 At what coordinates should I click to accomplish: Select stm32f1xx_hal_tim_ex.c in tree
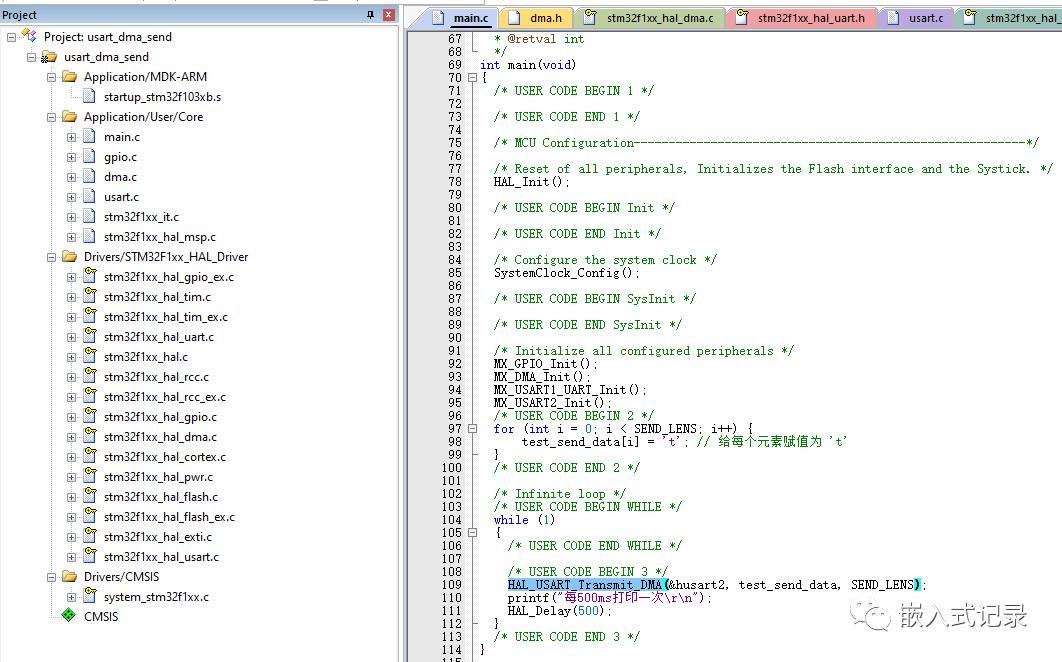point(165,317)
